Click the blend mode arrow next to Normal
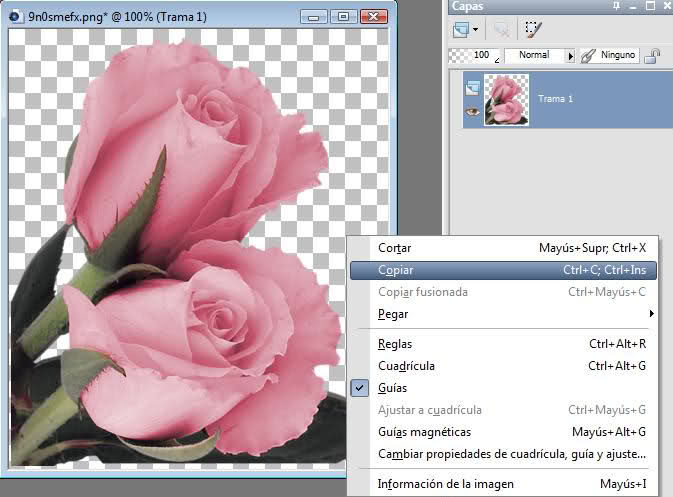The height and width of the screenshot is (497, 673). [x=570, y=56]
